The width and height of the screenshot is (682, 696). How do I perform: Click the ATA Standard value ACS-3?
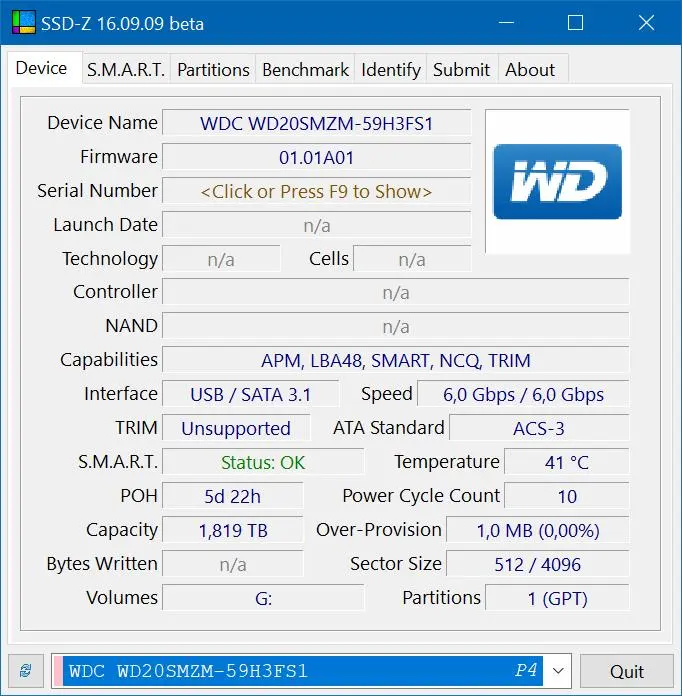click(539, 428)
